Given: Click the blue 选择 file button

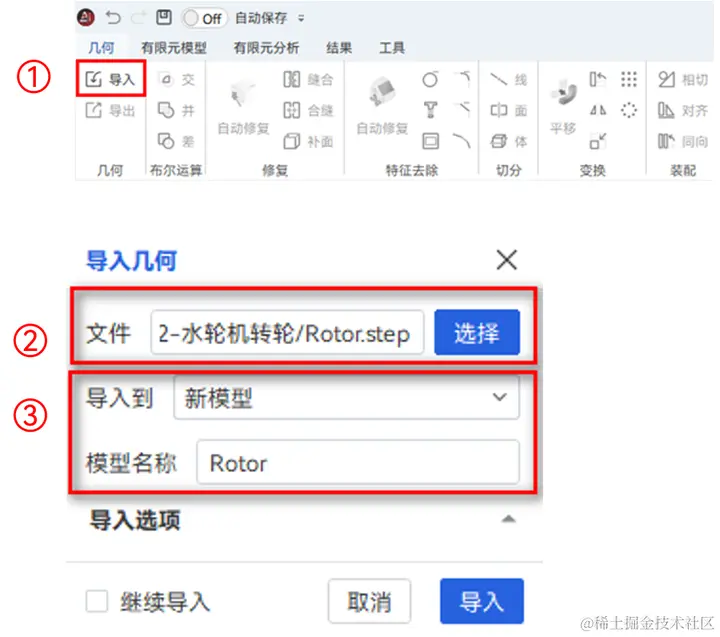Looking at the screenshot, I should (x=477, y=333).
